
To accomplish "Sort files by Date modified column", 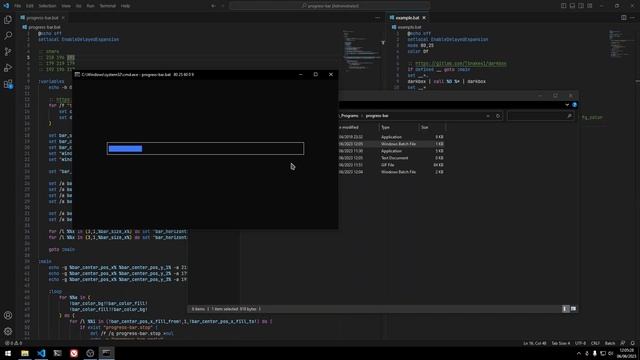I will pos(358,127).
